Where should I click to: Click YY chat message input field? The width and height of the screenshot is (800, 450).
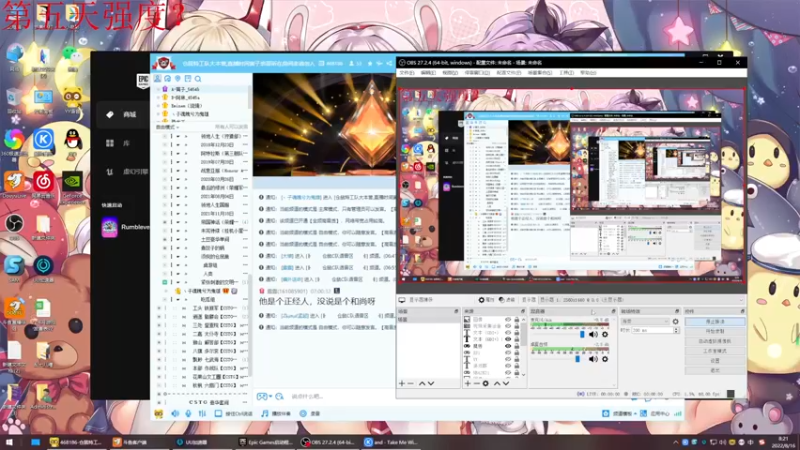point(342,396)
